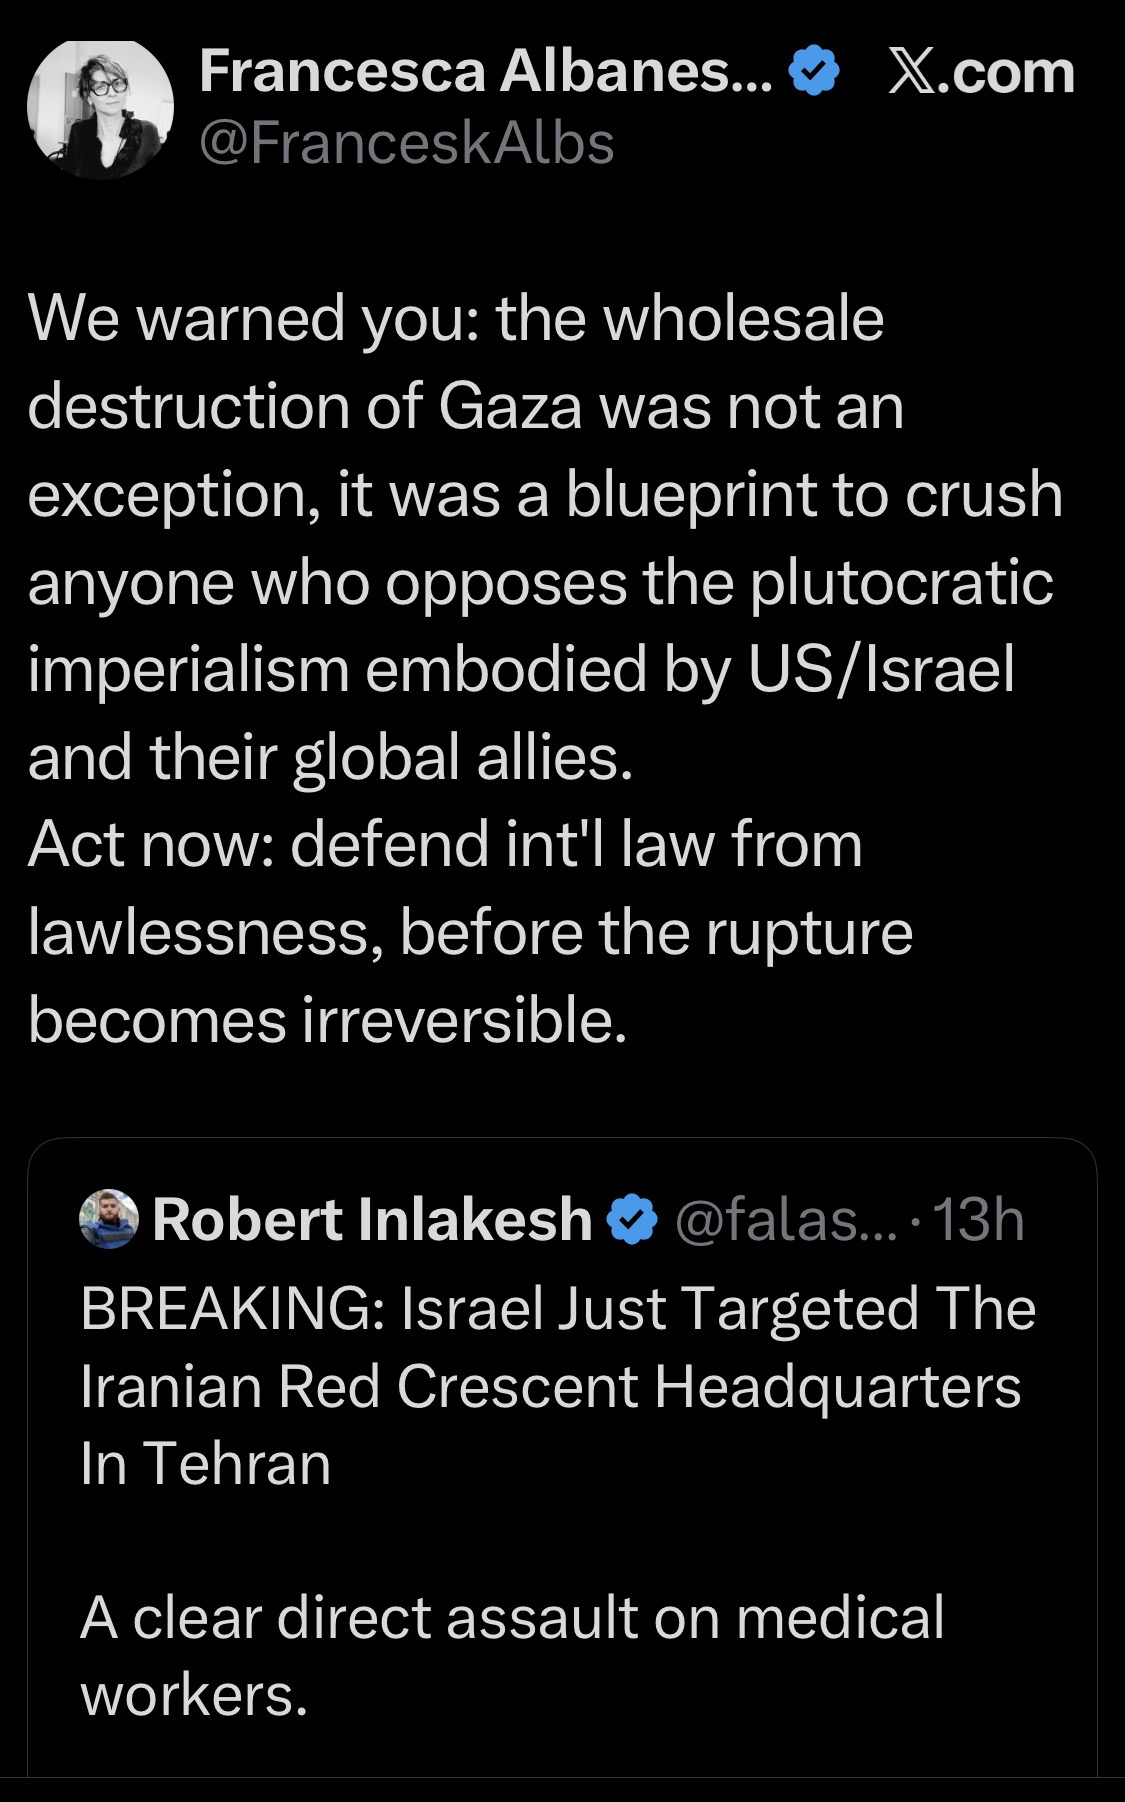Click the Francesca Albanes... display name
This screenshot has height=1802, width=1125.
coord(485,72)
